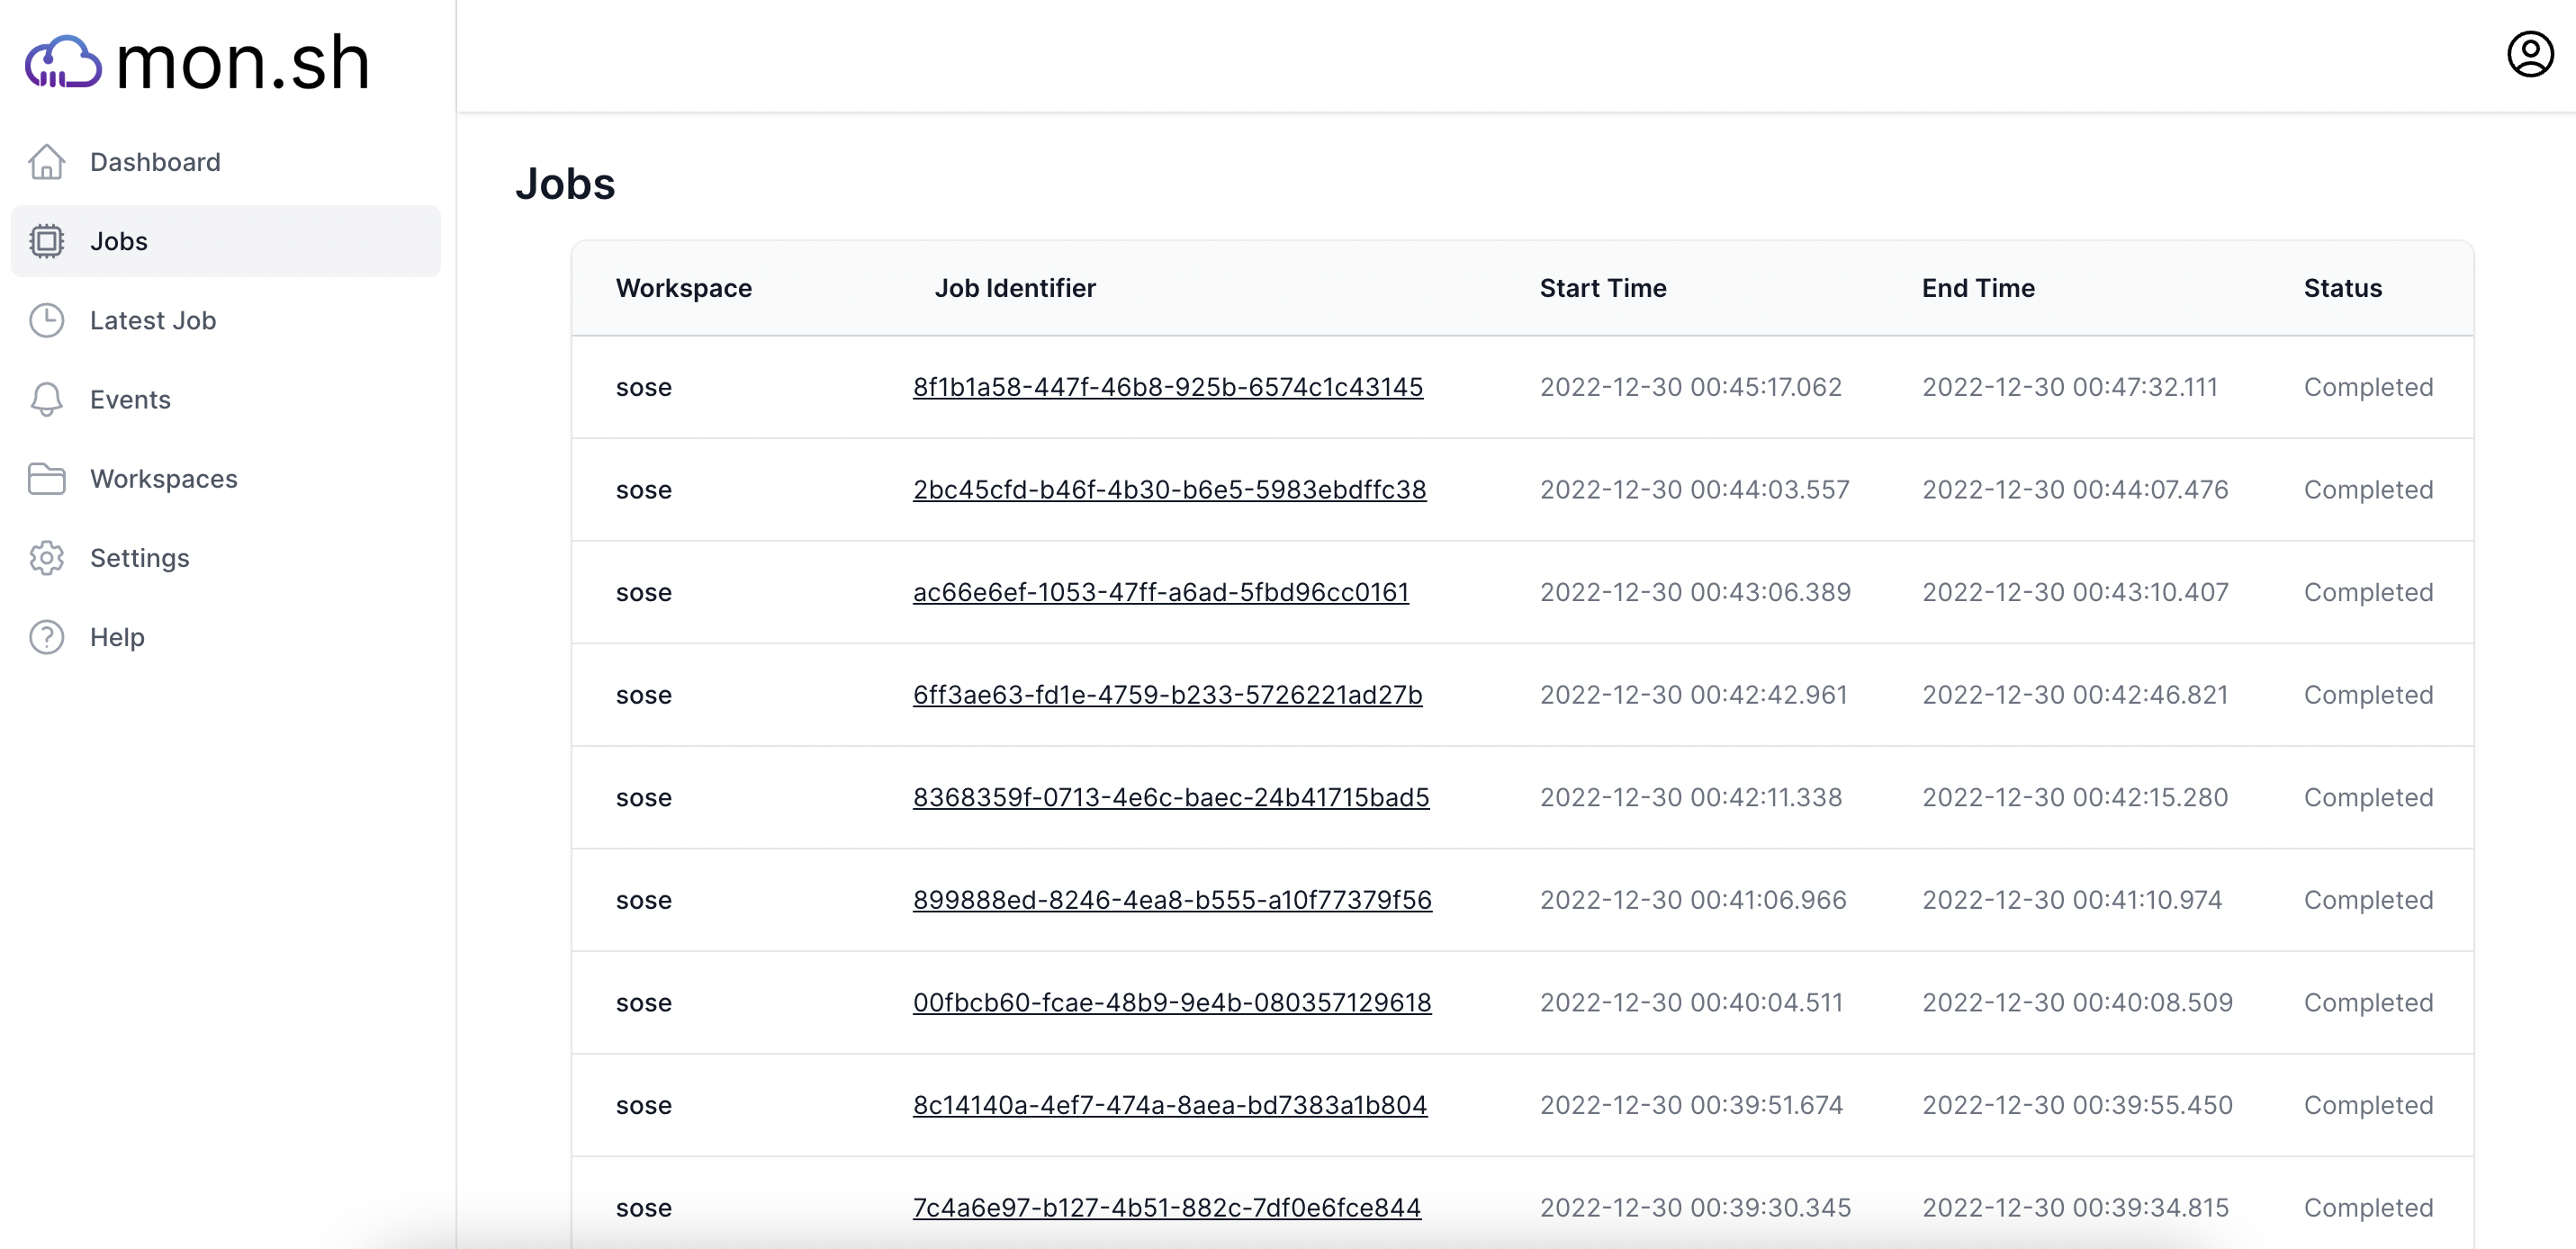Open Help from the sidebar

(x=225, y=637)
